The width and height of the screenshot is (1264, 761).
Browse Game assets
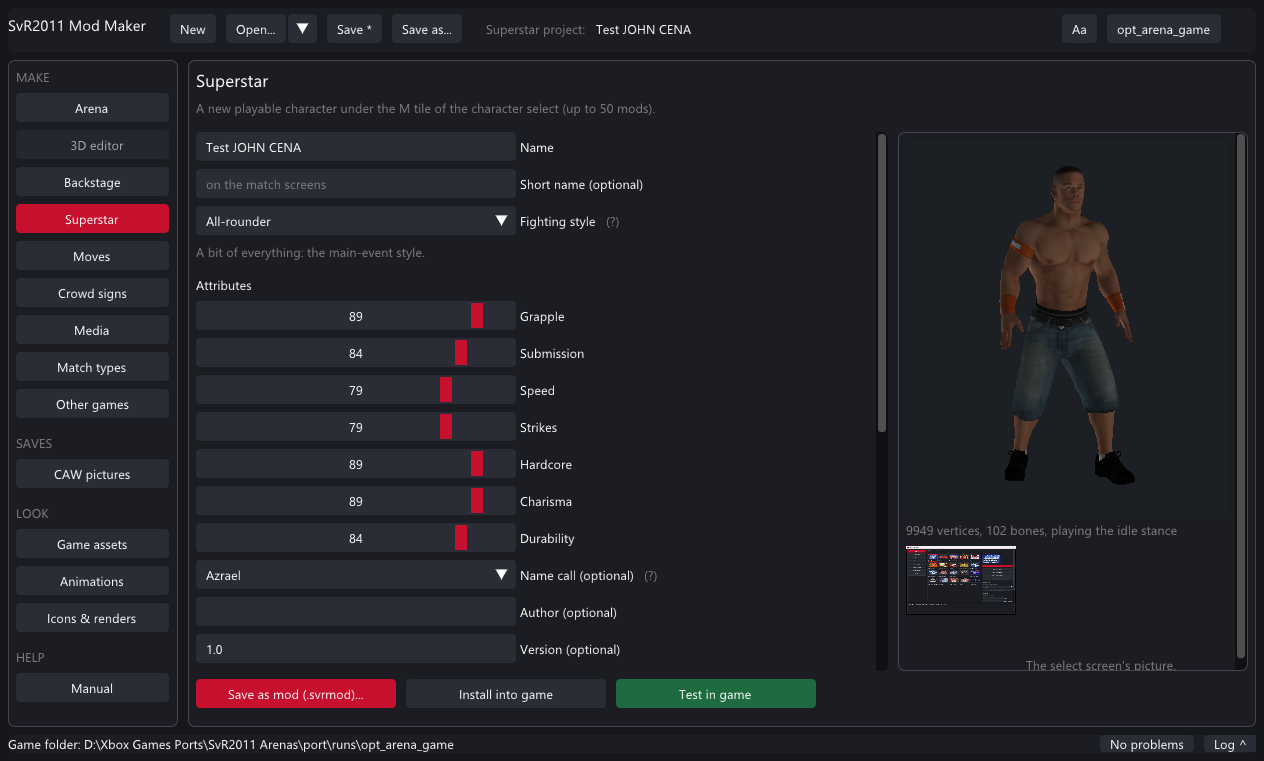pyautogui.click(x=92, y=544)
